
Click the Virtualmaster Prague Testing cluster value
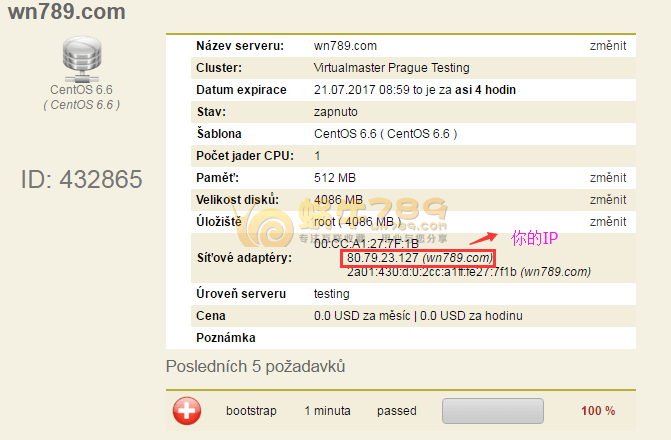(x=391, y=68)
